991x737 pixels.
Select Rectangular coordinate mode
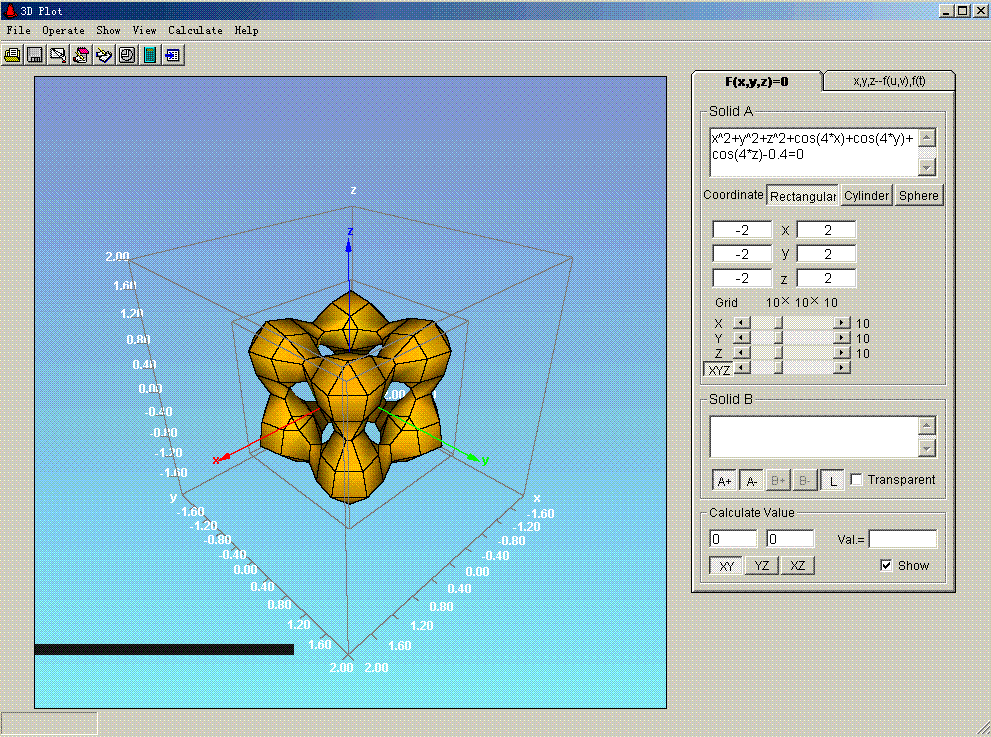(x=803, y=196)
